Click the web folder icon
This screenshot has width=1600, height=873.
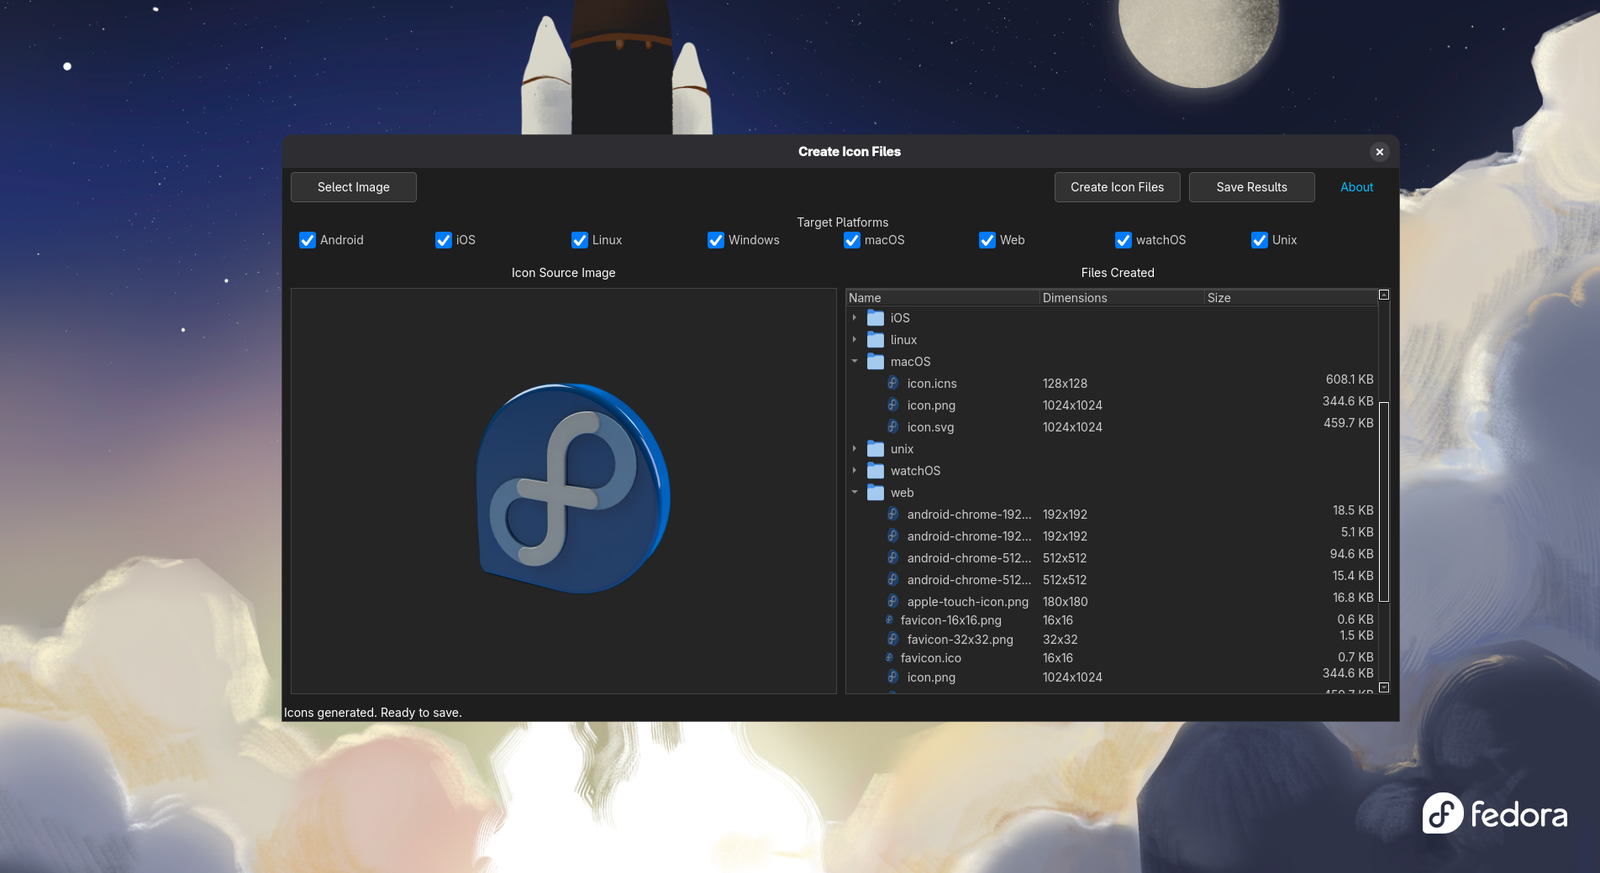[875, 493]
